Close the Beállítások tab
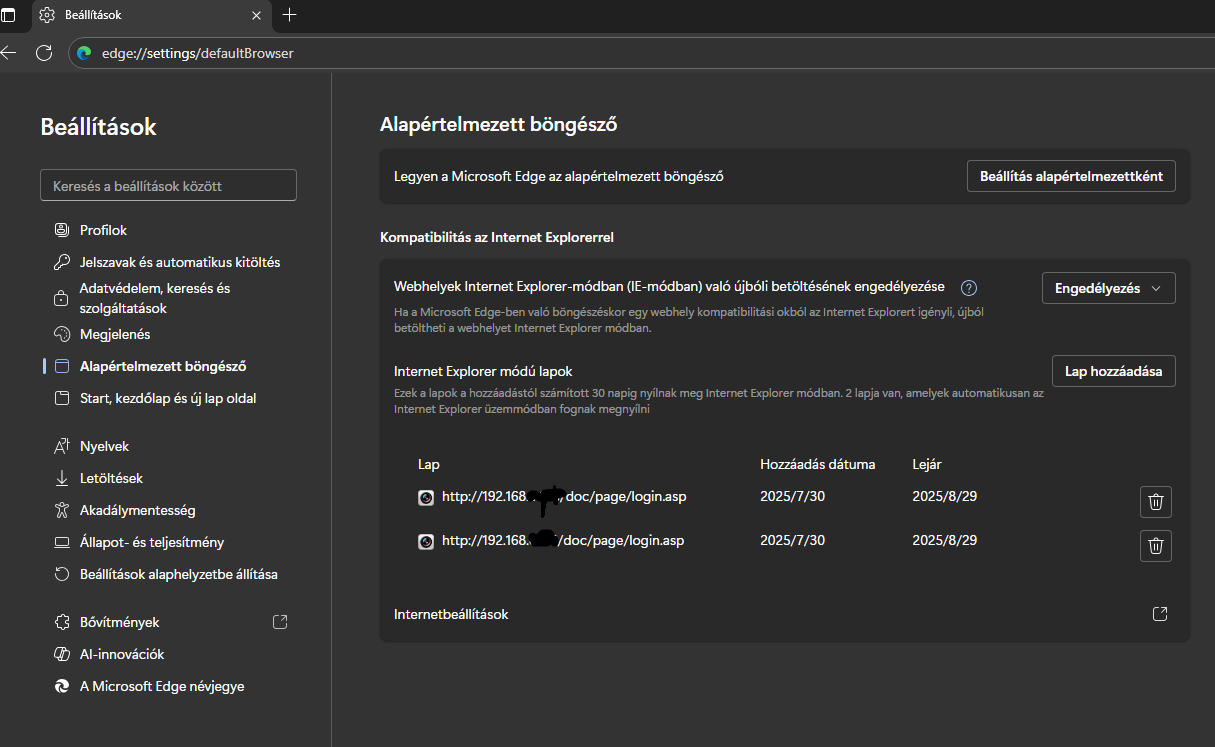1215x747 pixels. 256,15
